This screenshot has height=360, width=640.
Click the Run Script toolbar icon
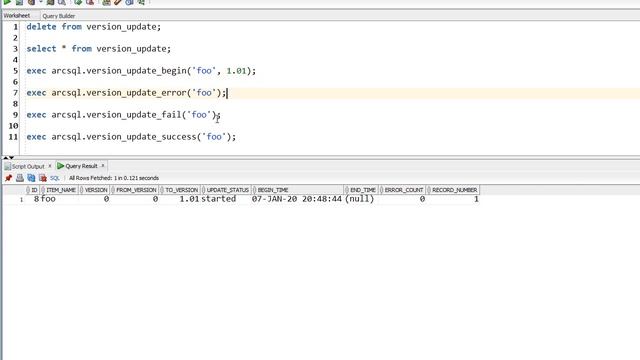pos(19,2)
